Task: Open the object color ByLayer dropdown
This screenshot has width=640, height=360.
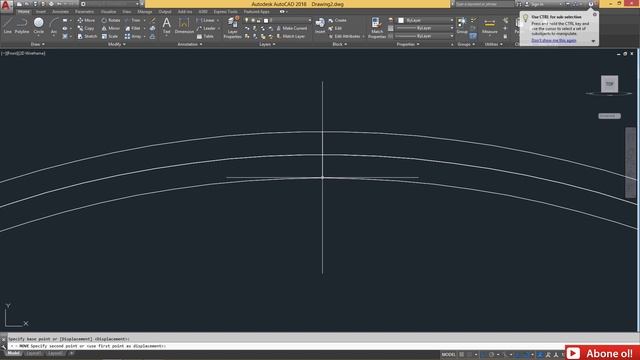Action: pyautogui.click(x=425, y=20)
